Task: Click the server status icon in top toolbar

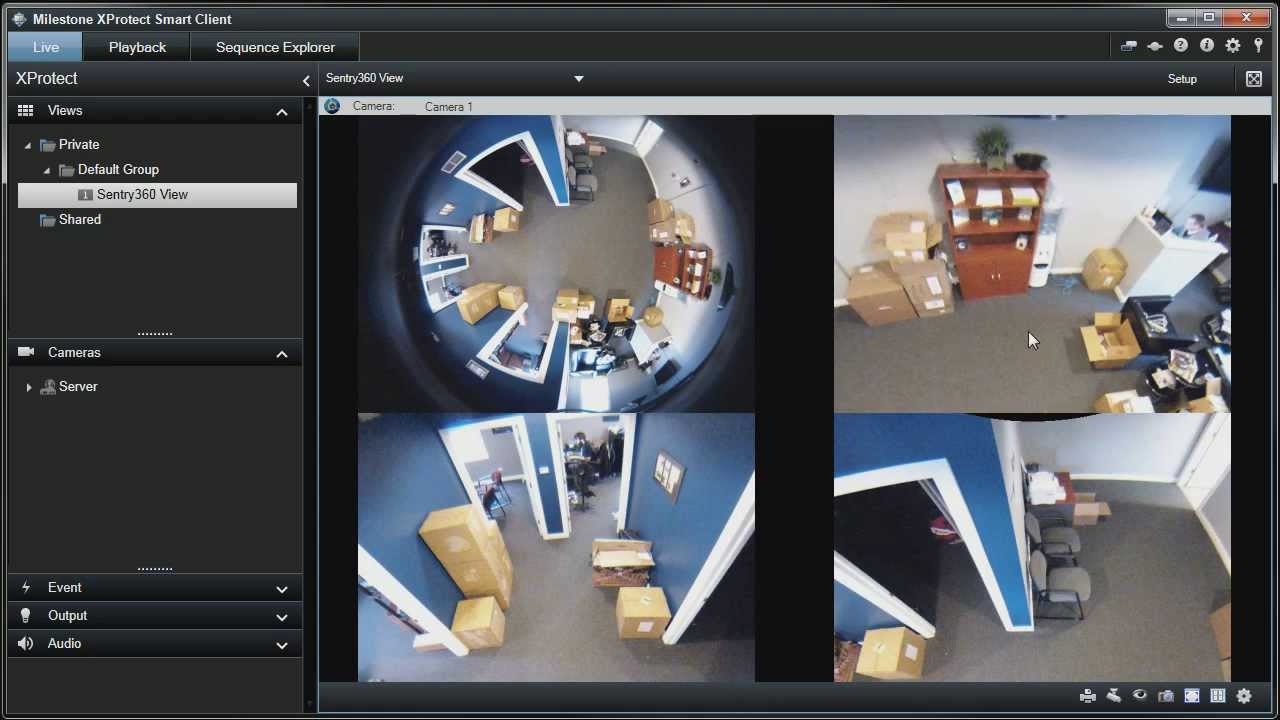Action: [1129, 46]
